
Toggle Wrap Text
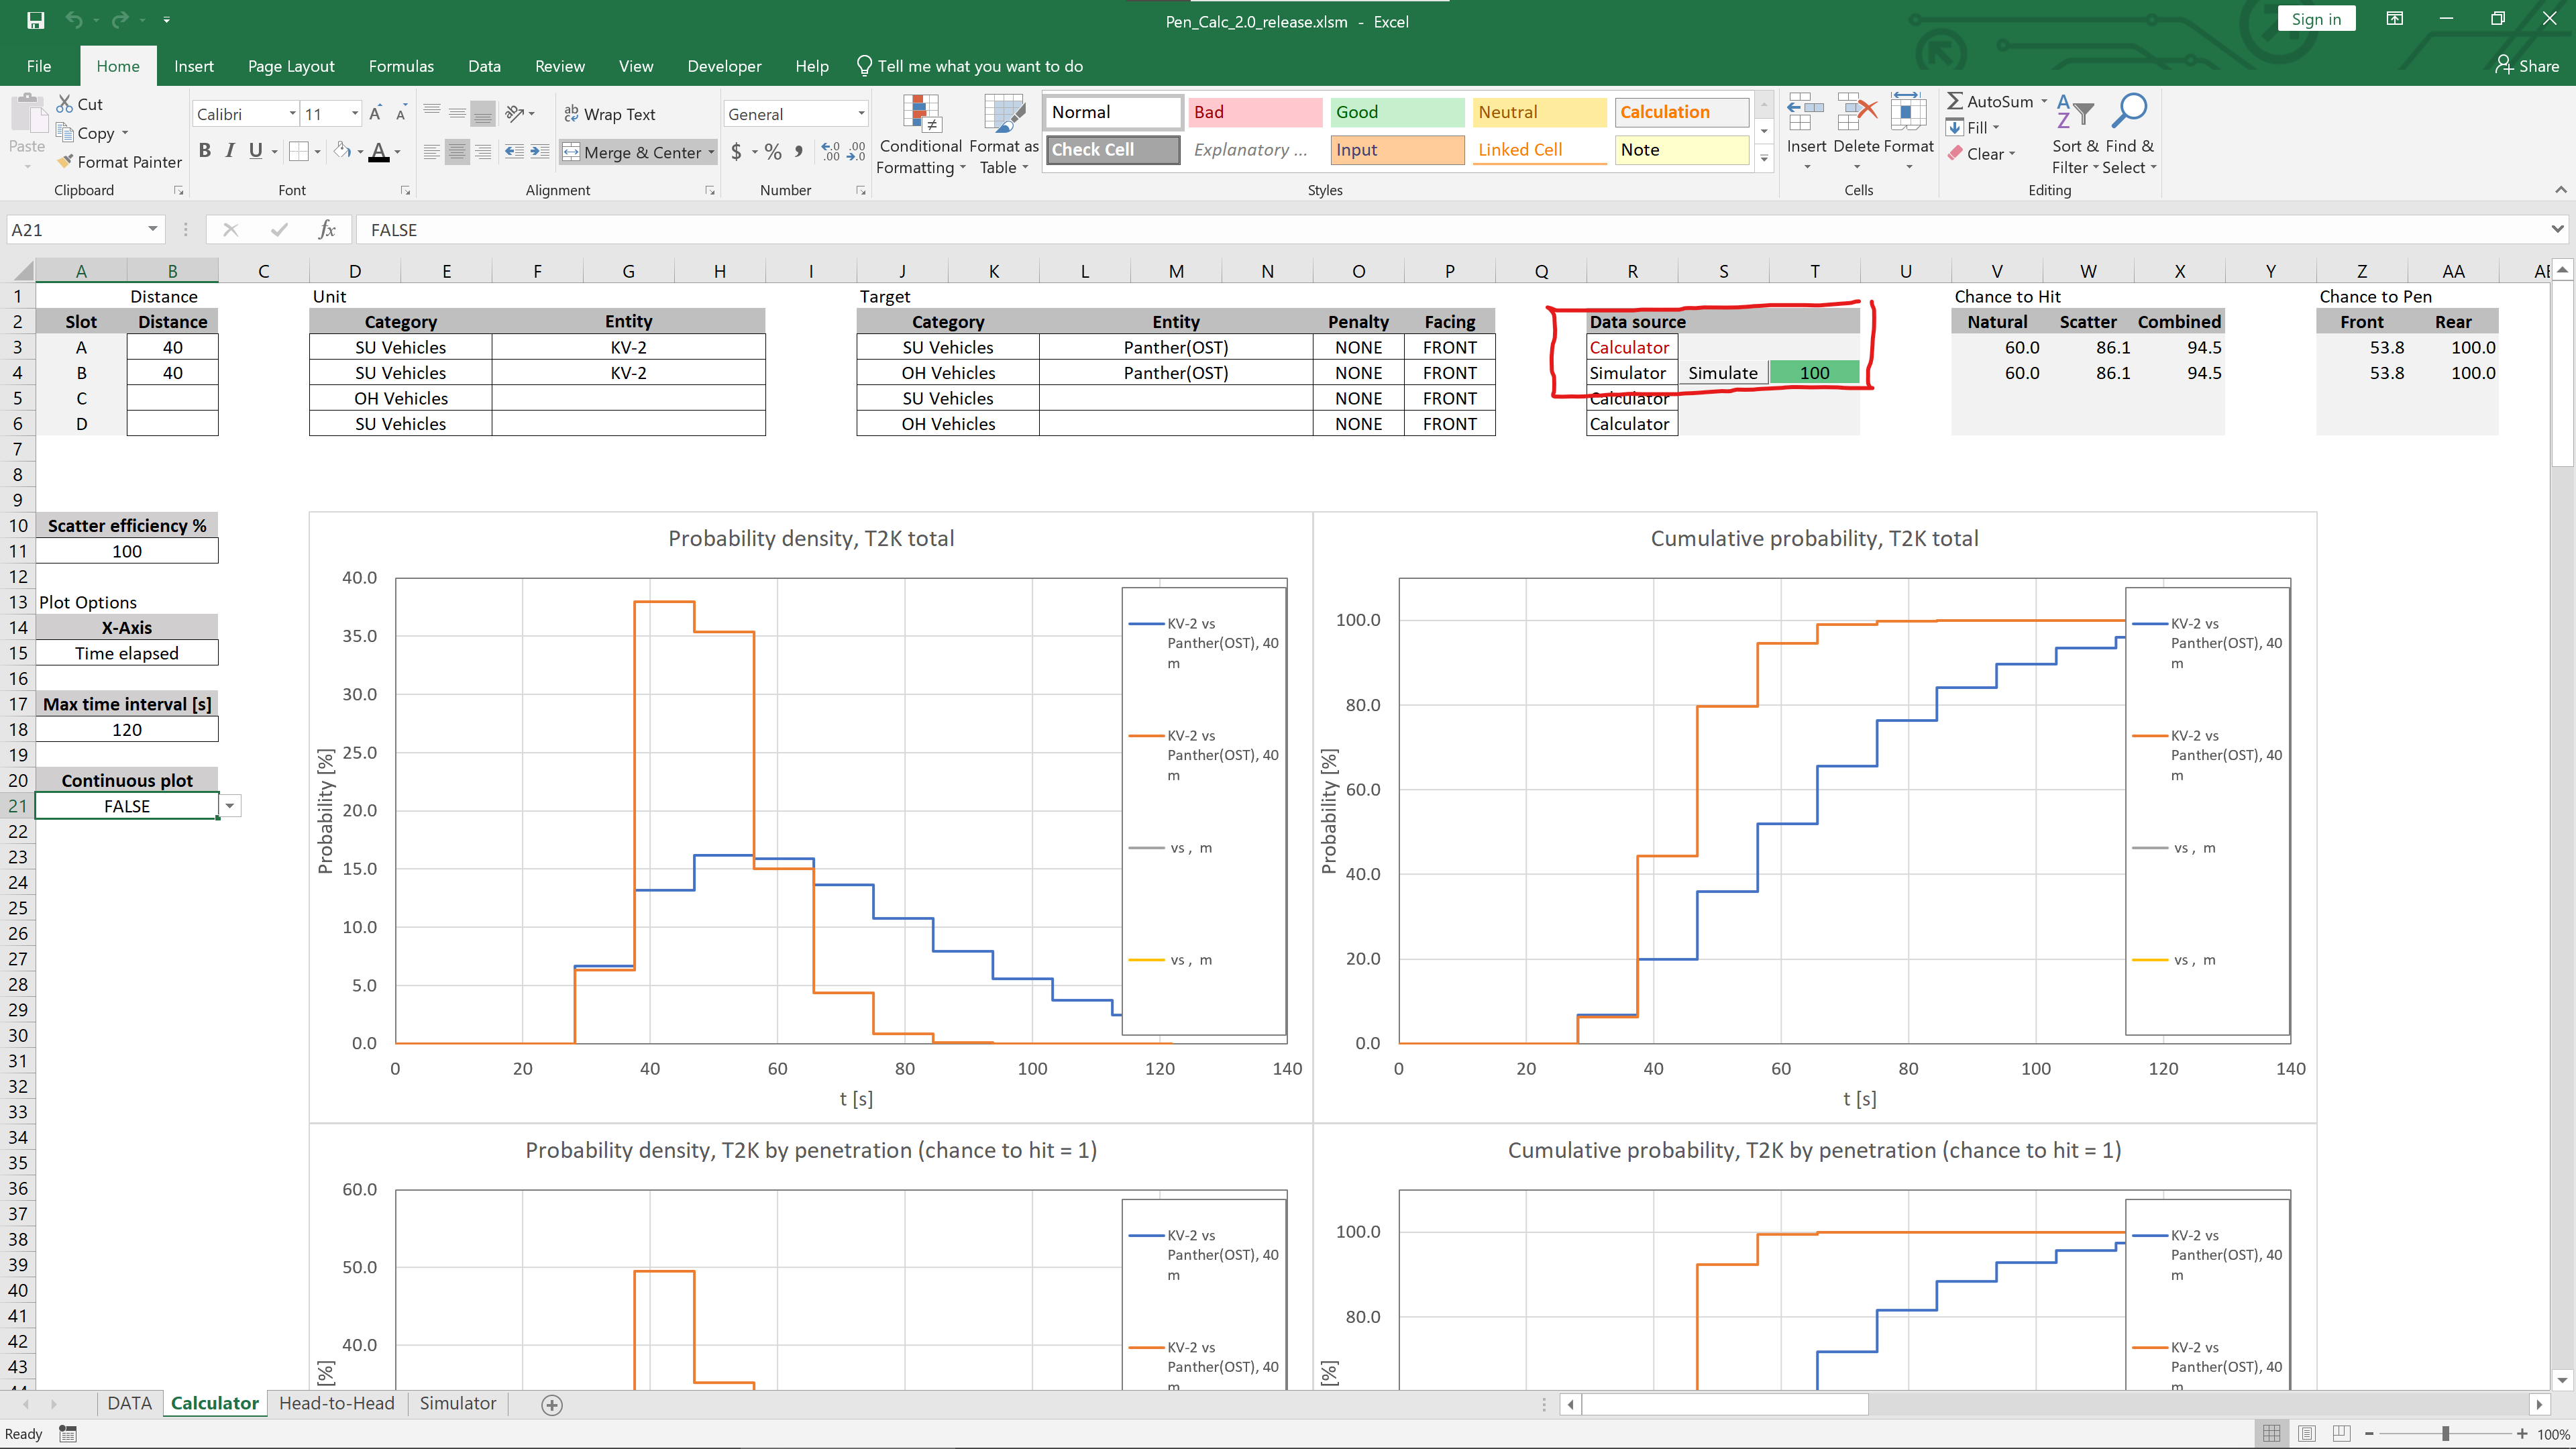(609, 114)
